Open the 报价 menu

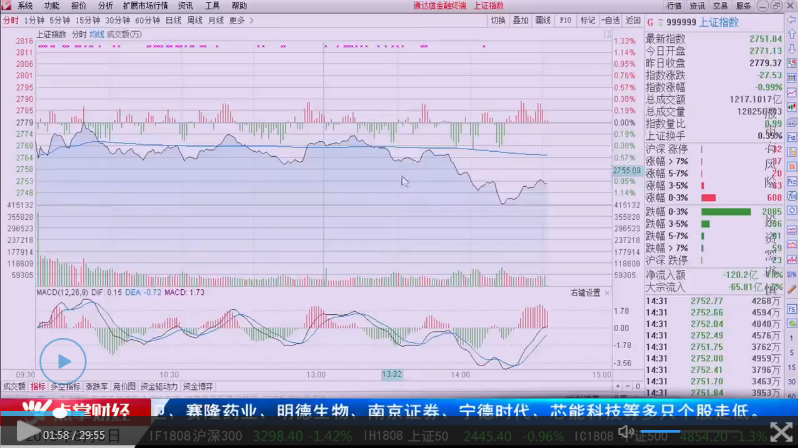pyautogui.click(x=78, y=6)
